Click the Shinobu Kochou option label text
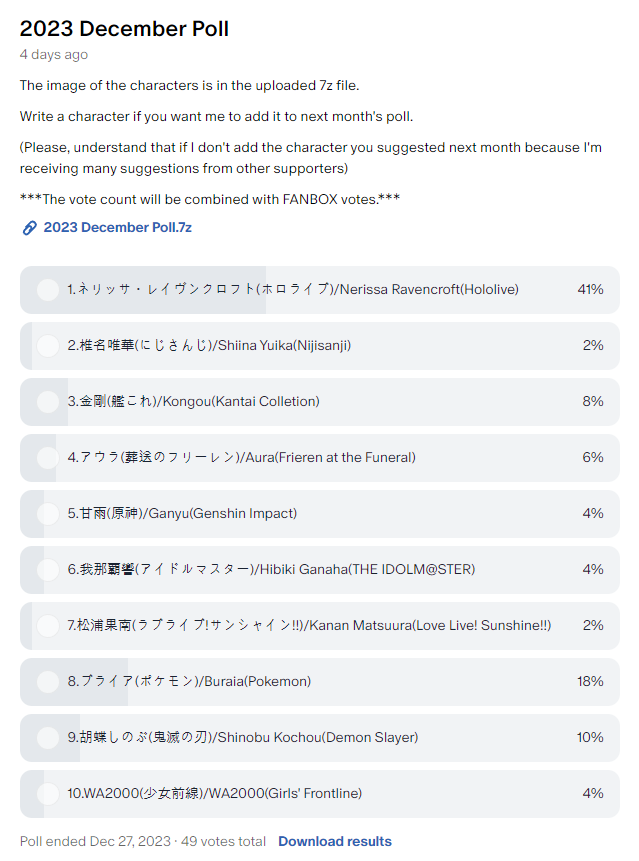The width and height of the screenshot is (639, 861). [243, 738]
